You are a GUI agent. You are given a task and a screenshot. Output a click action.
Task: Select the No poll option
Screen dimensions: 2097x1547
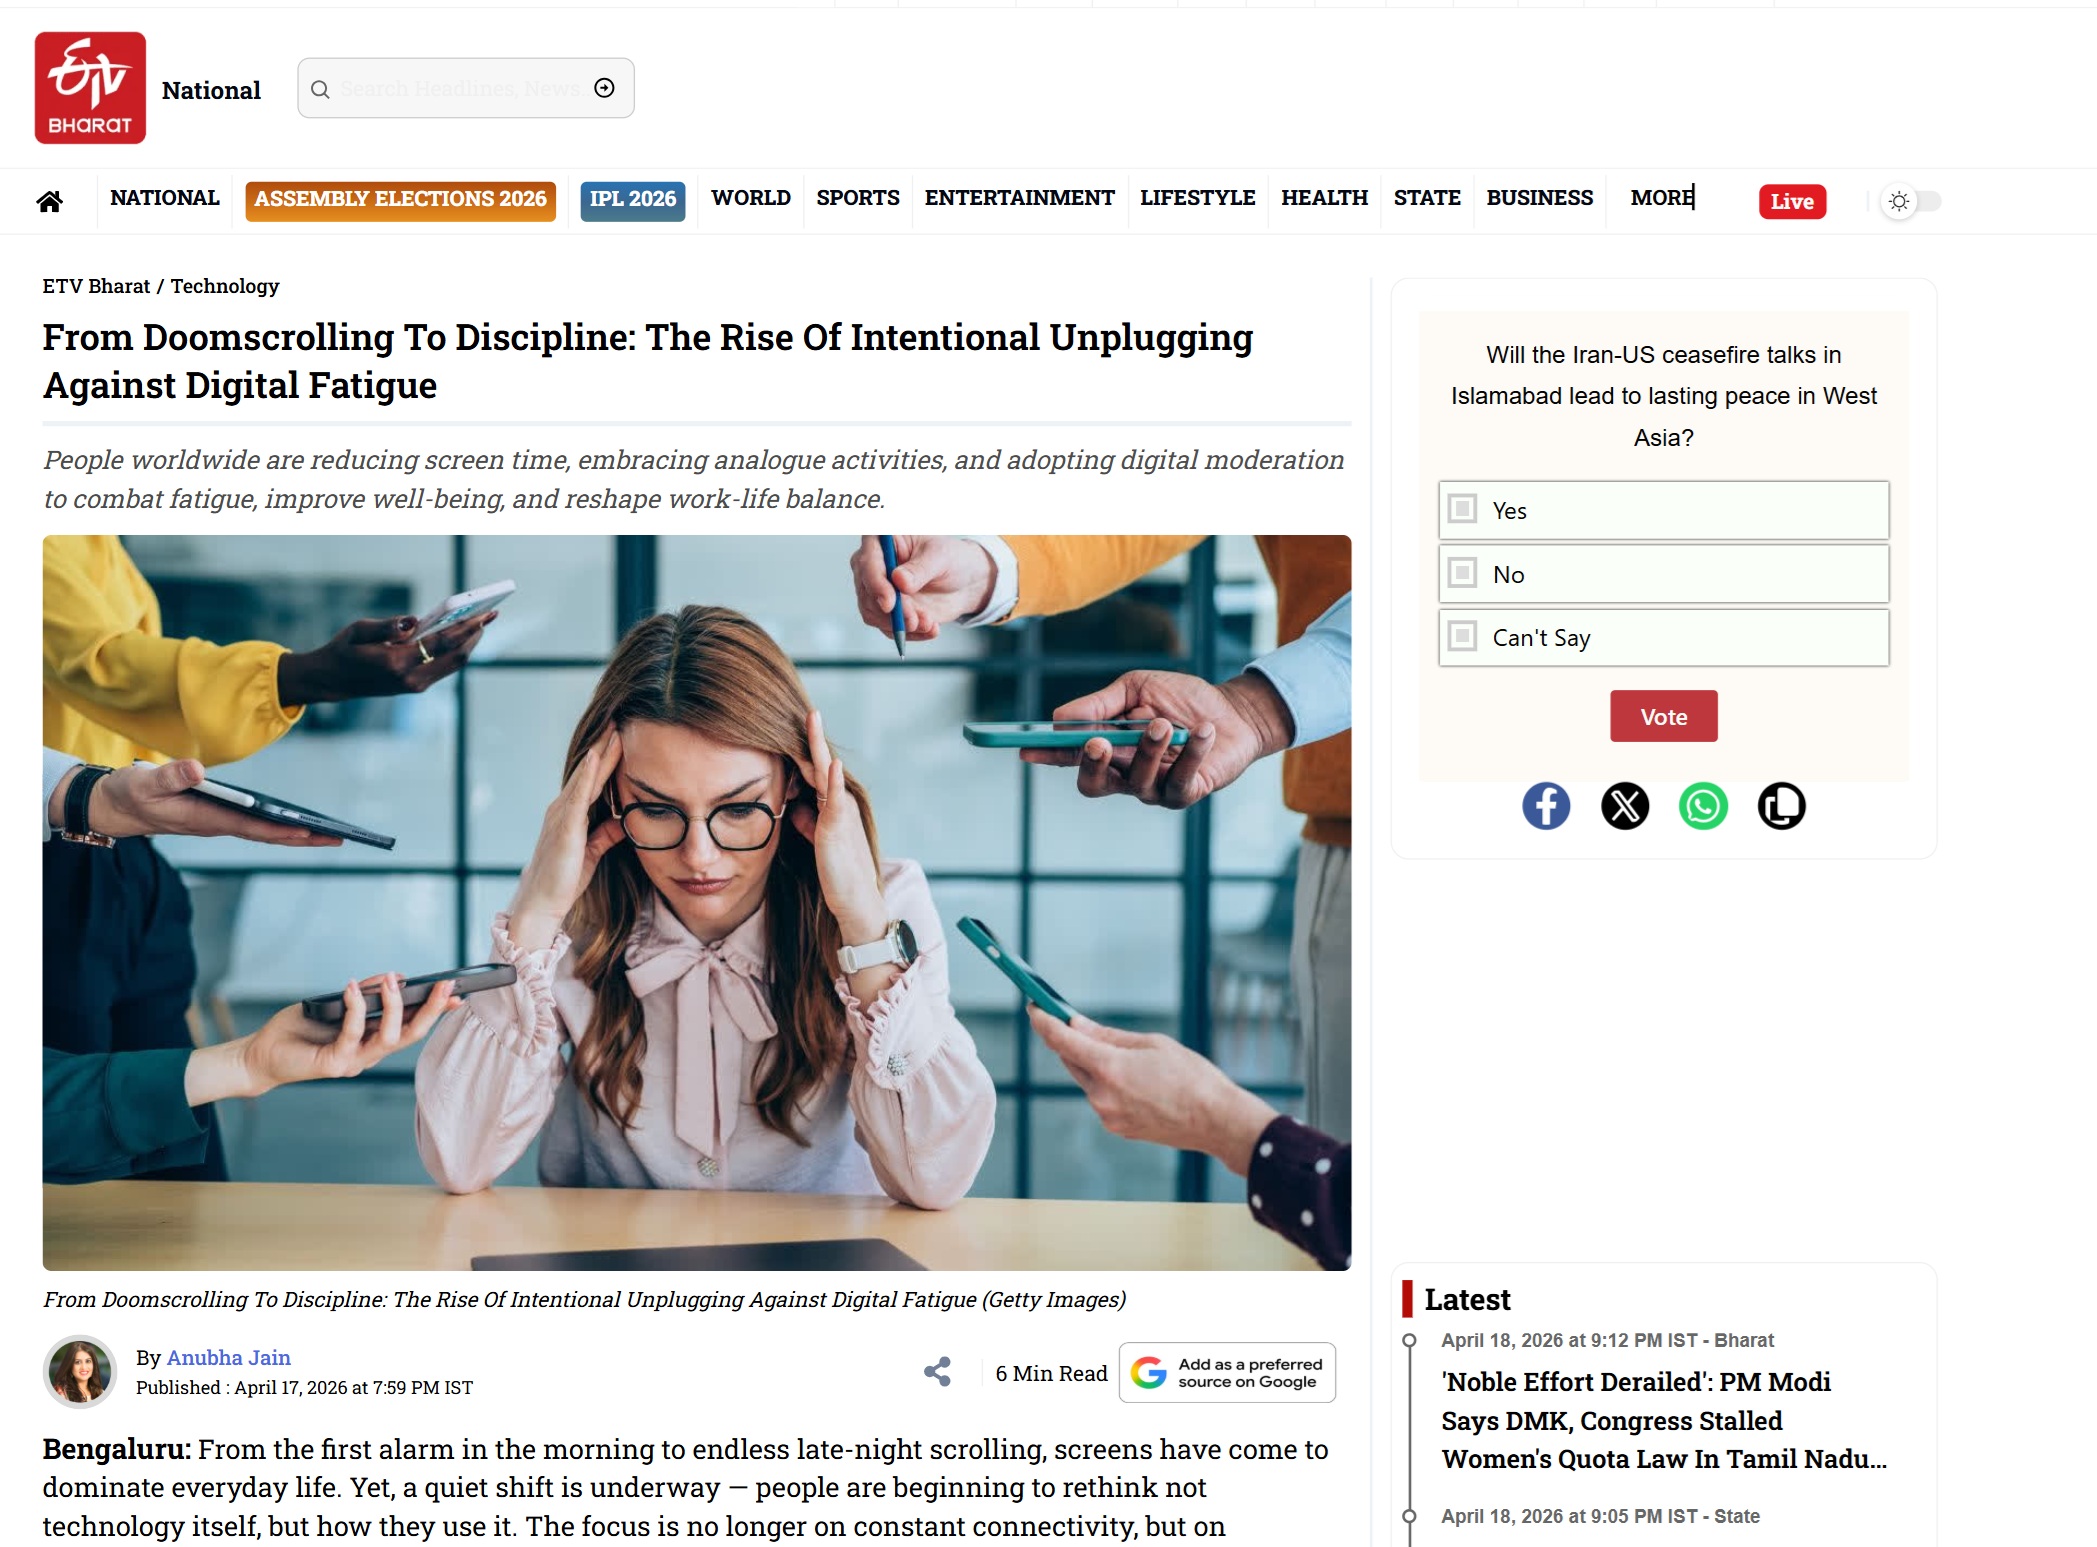pyautogui.click(x=1664, y=574)
